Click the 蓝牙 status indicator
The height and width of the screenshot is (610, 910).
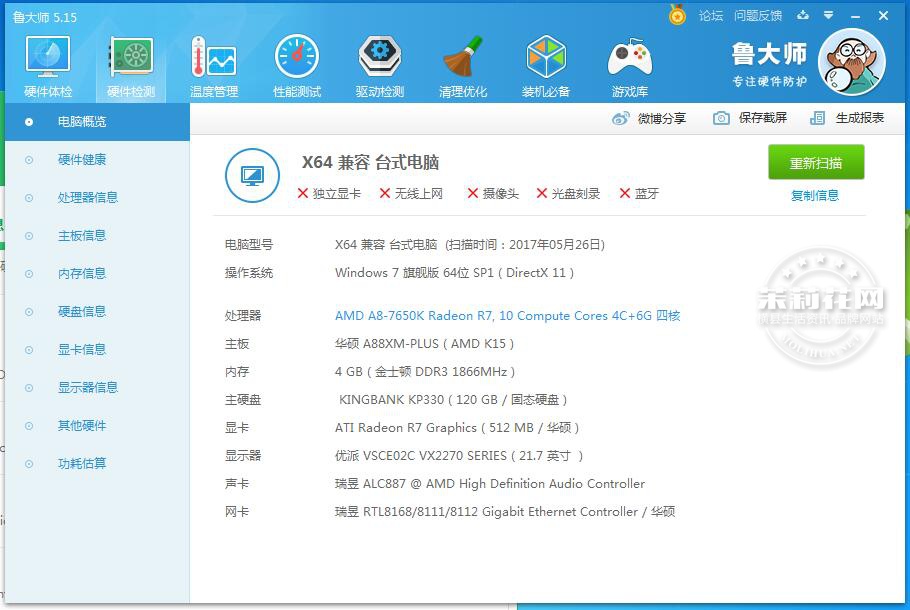click(639, 193)
